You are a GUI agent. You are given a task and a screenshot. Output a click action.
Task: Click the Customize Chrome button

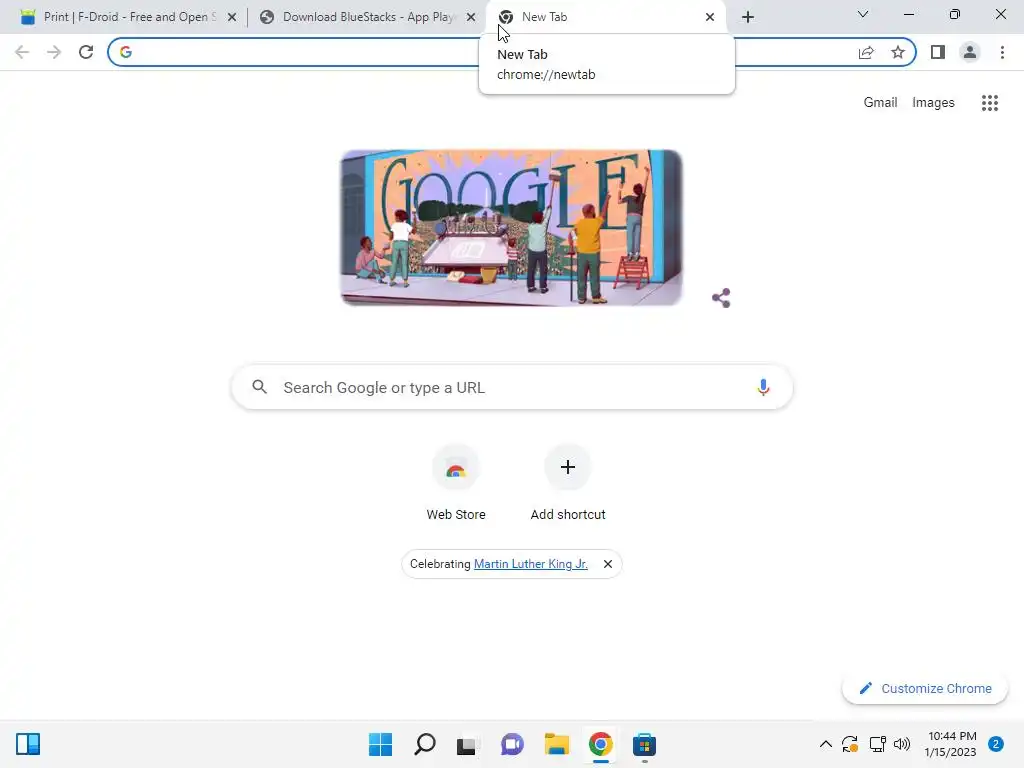(925, 688)
